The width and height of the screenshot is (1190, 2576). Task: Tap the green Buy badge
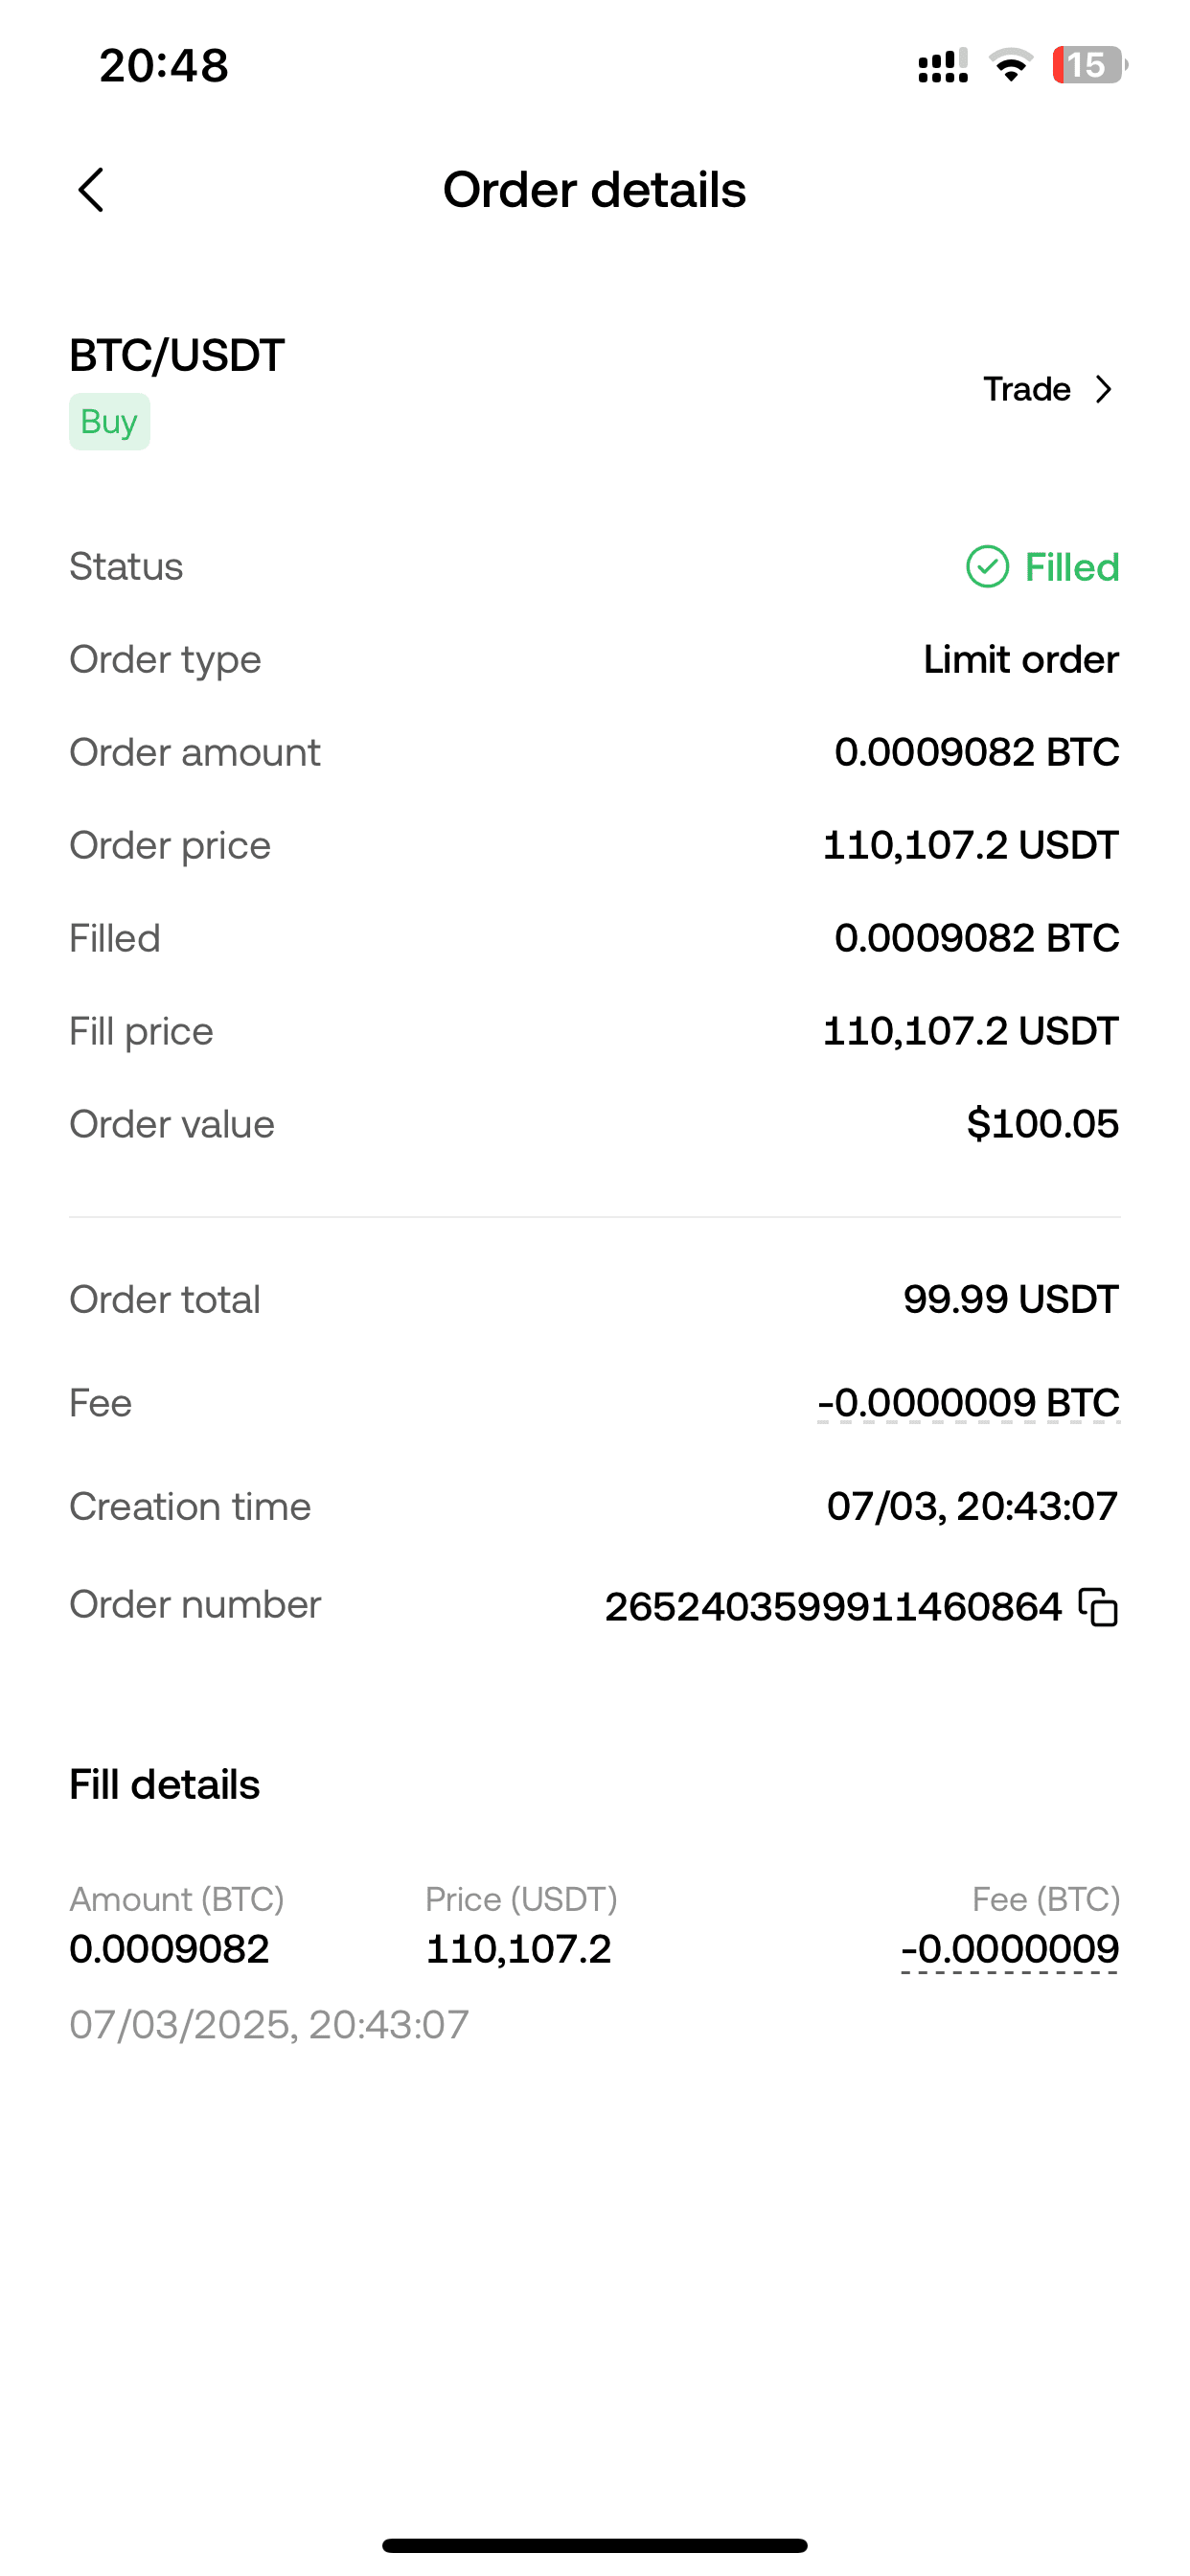pyautogui.click(x=109, y=422)
